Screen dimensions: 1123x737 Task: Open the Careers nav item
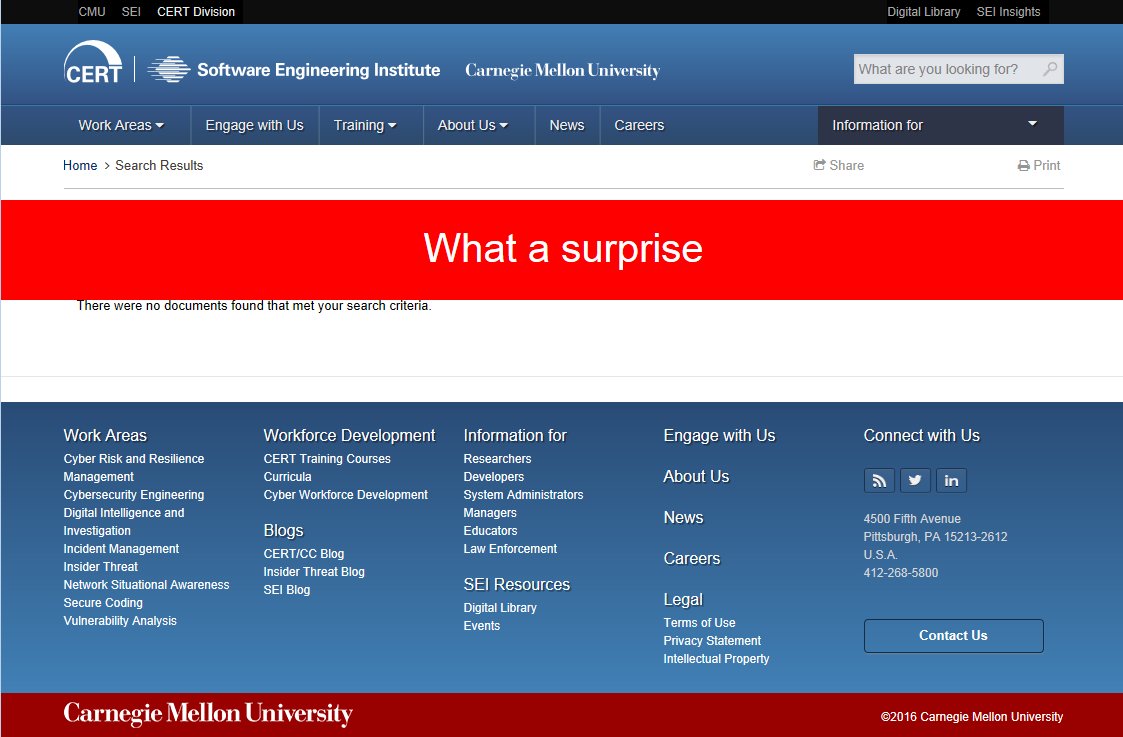(x=639, y=125)
